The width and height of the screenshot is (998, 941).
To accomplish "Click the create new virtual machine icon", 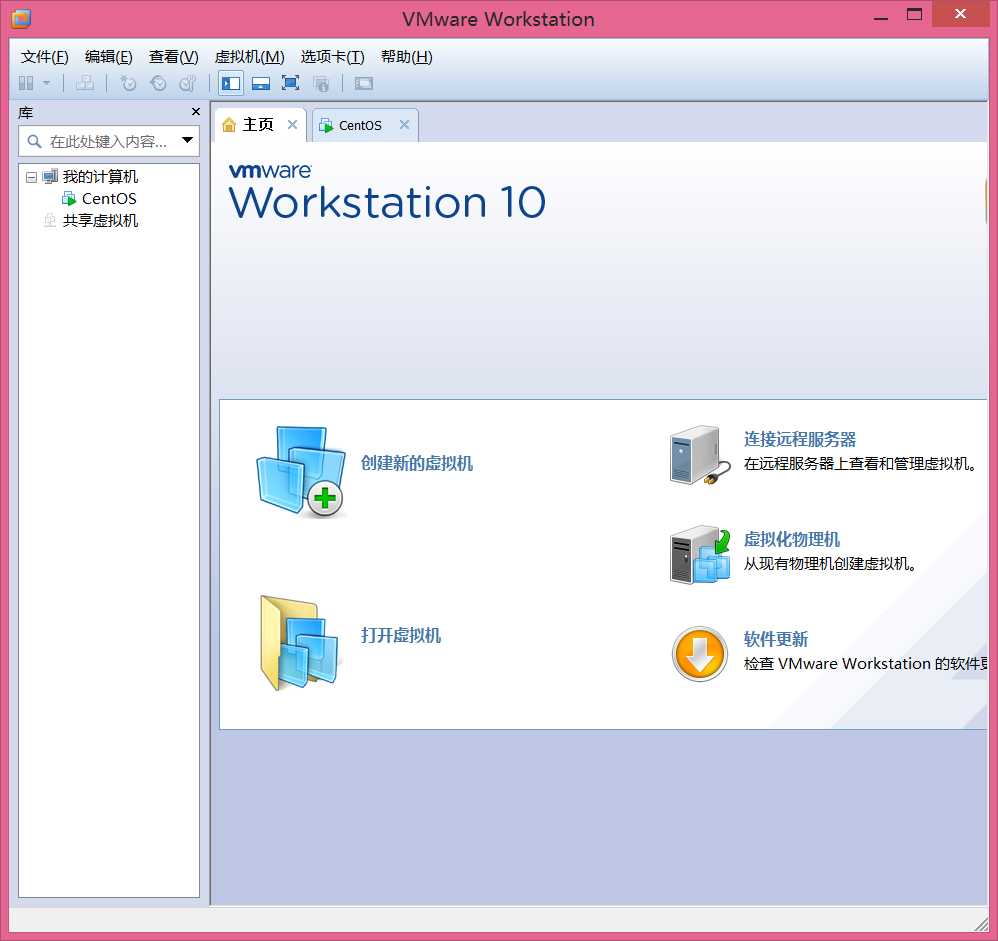I will [x=301, y=472].
